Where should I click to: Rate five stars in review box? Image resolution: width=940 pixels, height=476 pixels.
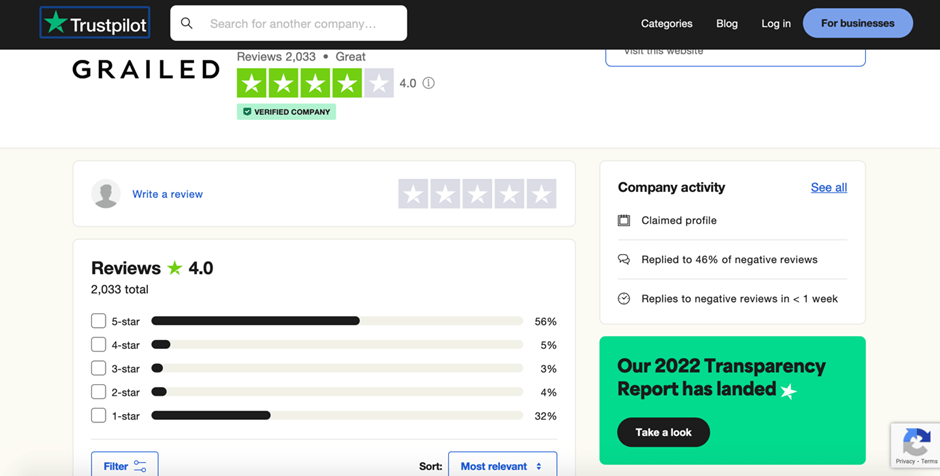click(x=541, y=194)
